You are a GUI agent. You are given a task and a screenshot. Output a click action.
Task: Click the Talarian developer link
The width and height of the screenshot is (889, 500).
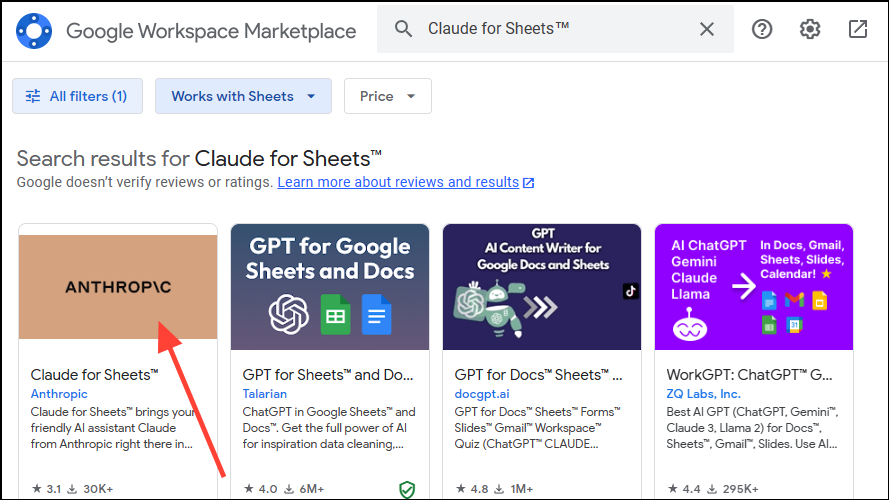tap(265, 393)
